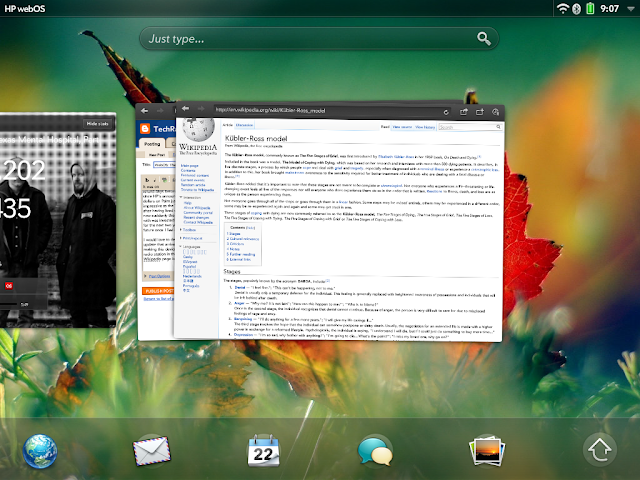This screenshot has width=640, height=480.
Task: Open the Discussion tab on Wikipedia
Action: coord(244,125)
